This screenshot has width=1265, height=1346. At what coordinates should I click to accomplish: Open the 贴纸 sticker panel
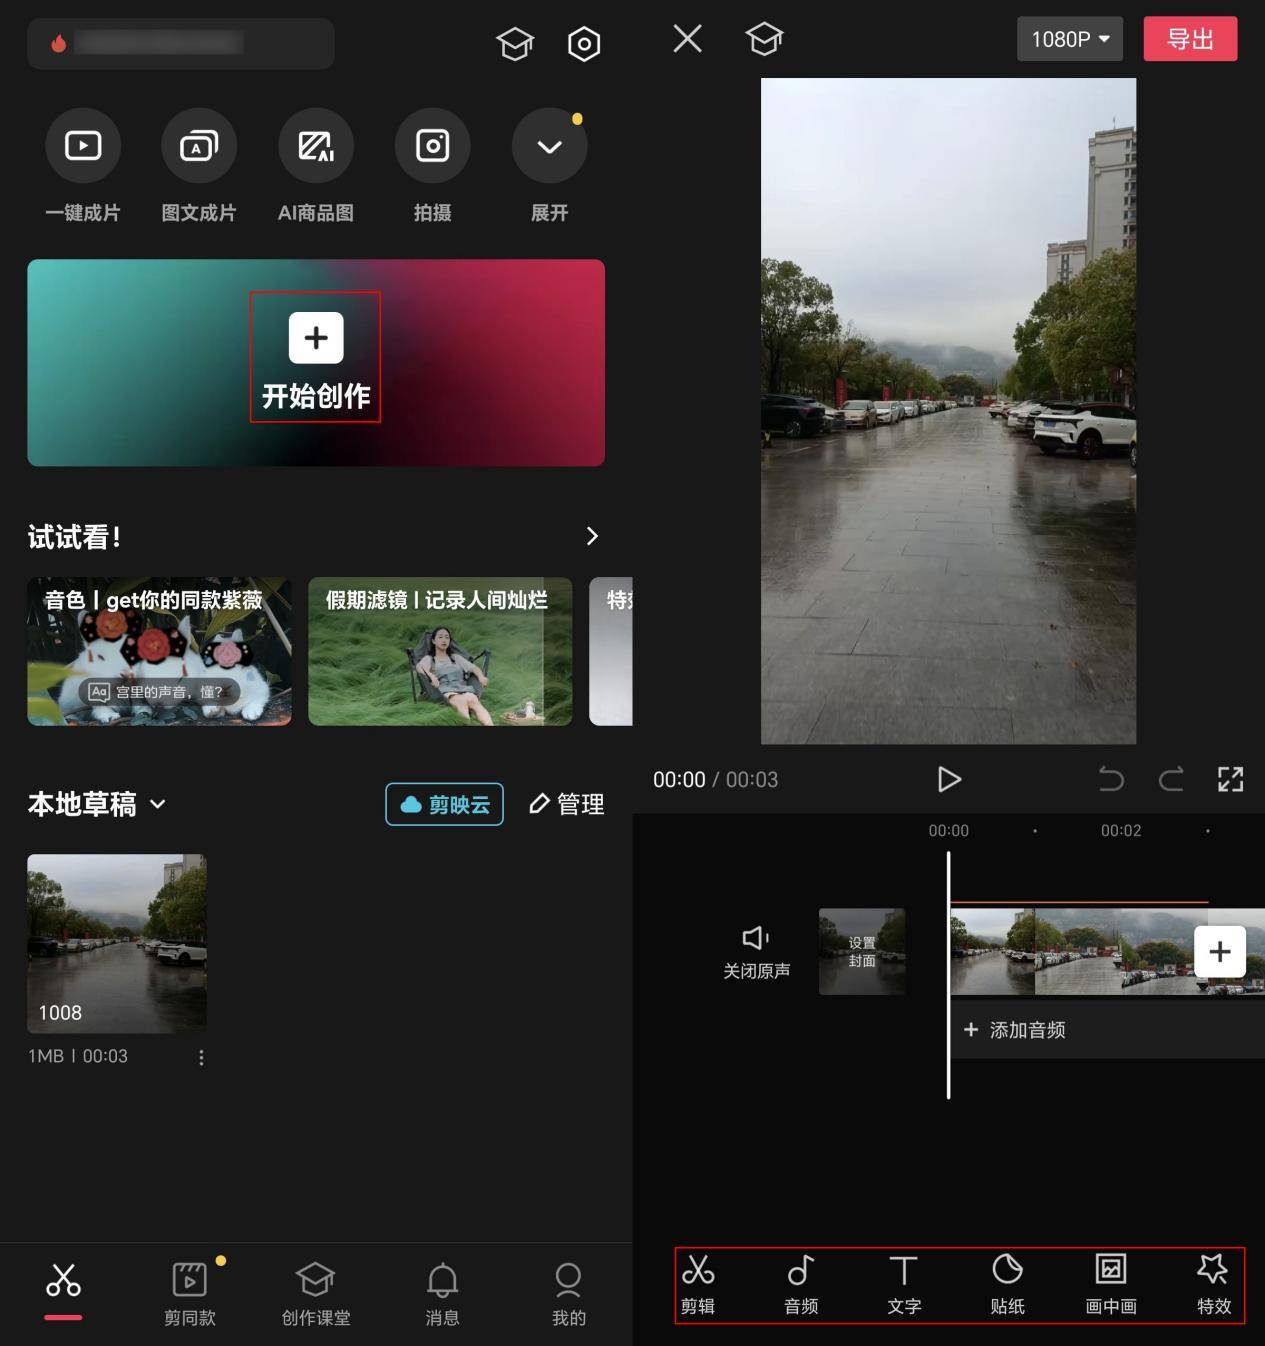point(1006,1285)
